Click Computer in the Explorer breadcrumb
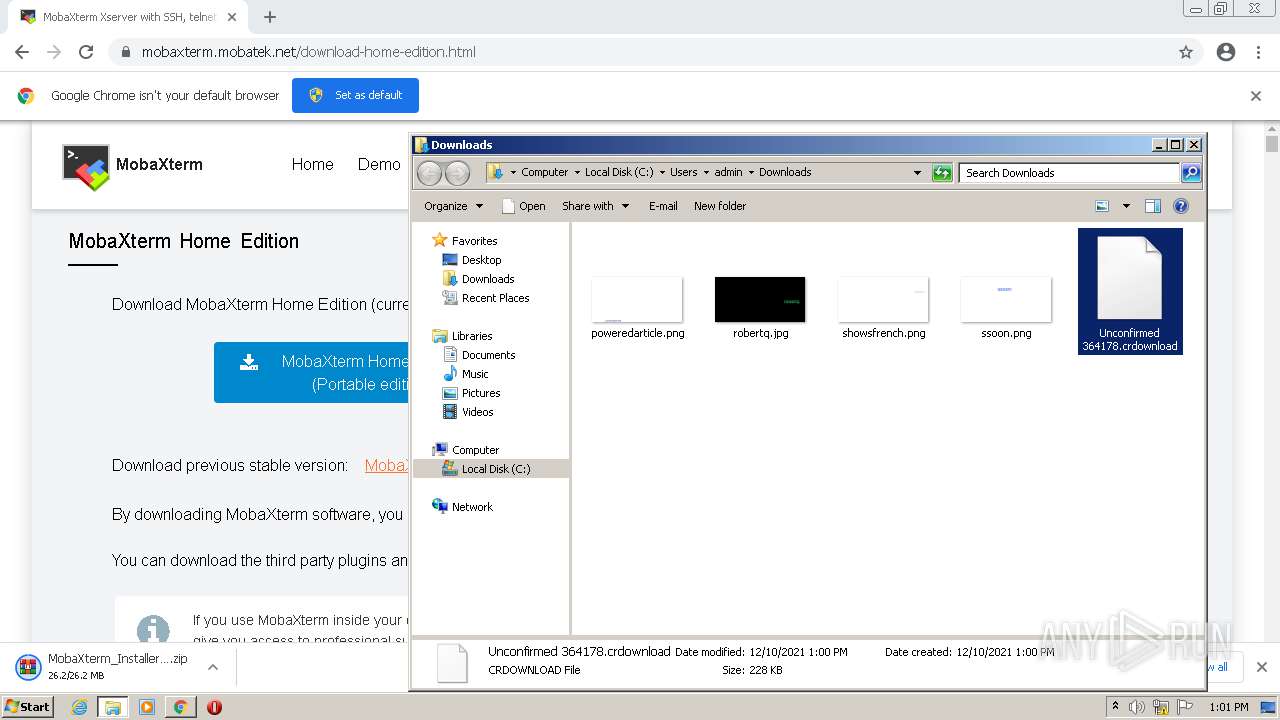1280x720 pixels. [x=544, y=172]
